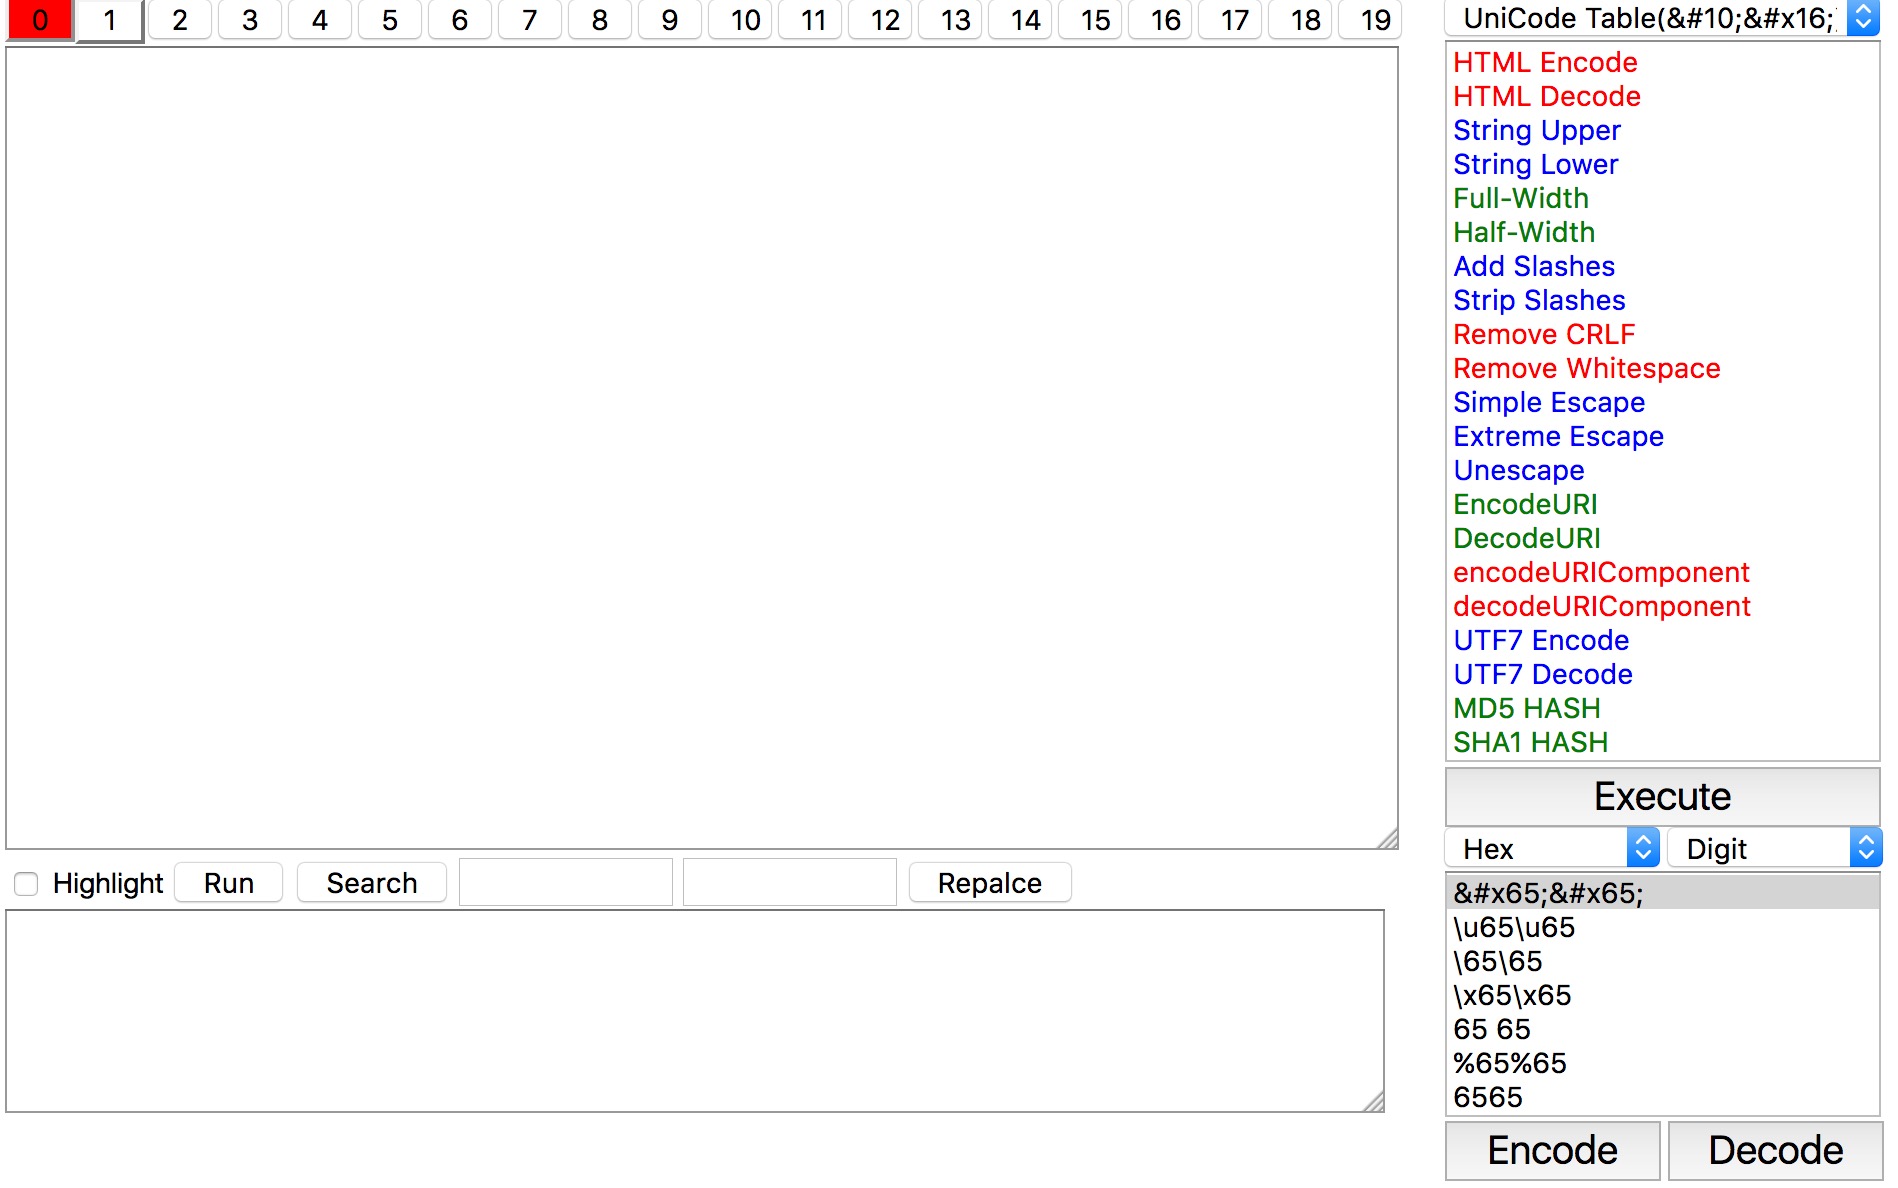This screenshot has height=1188, width=1898.
Task: Select String Upper option
Action: (1662, 130)
